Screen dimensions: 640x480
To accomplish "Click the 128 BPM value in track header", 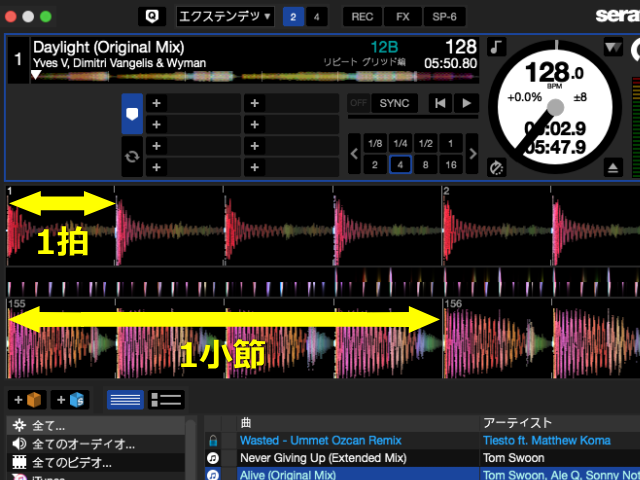I will coord(461,47).
